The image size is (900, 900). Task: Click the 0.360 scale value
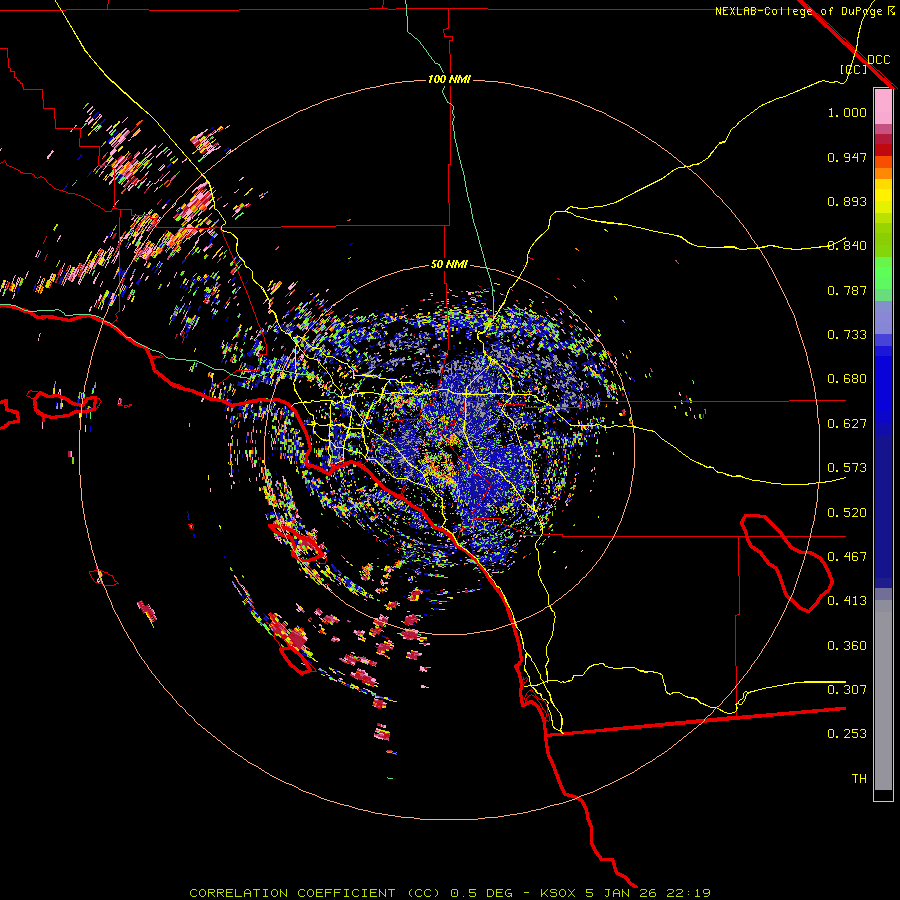pos(847,646)
